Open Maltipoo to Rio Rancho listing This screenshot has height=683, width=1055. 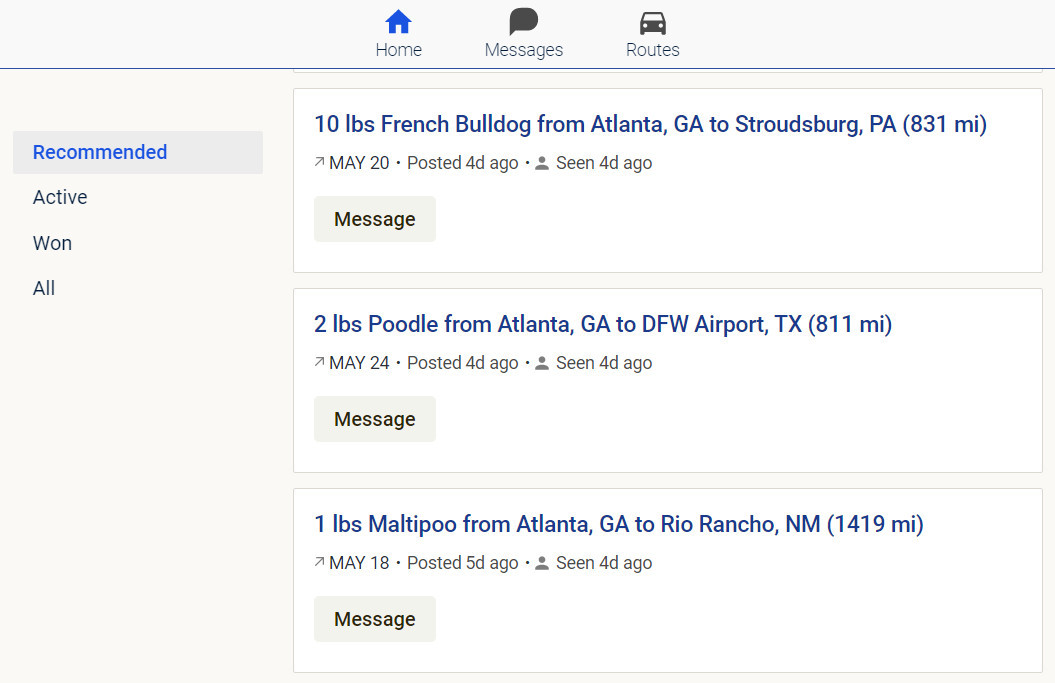coord(618,524)
